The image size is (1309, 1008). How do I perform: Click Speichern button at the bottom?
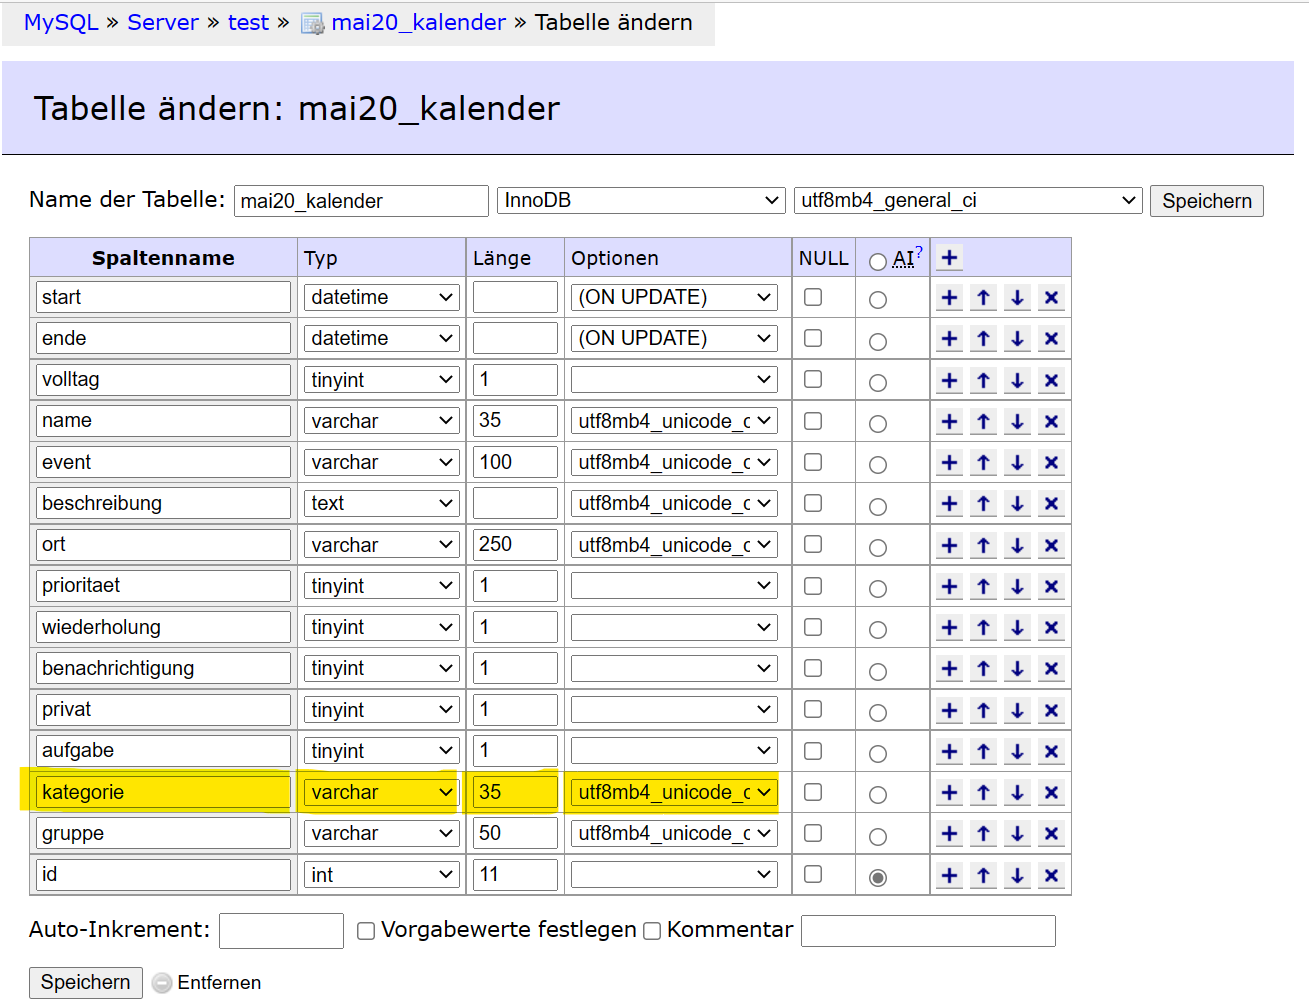tap(85, 982)
